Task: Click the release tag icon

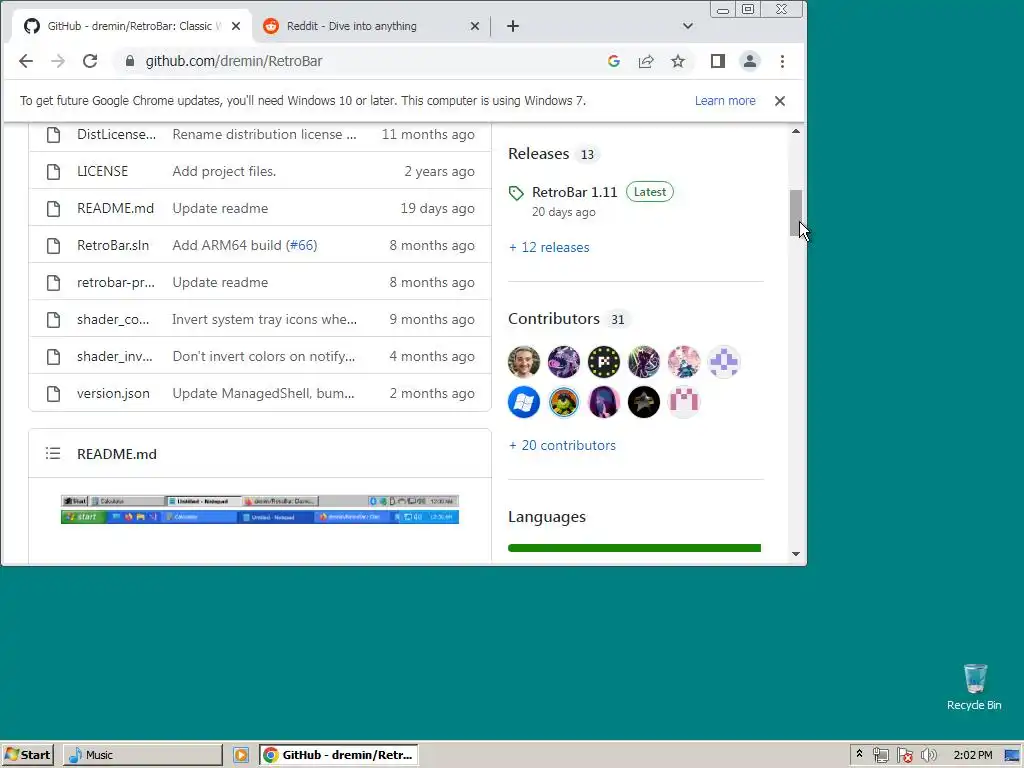Action: pos(516,193)
